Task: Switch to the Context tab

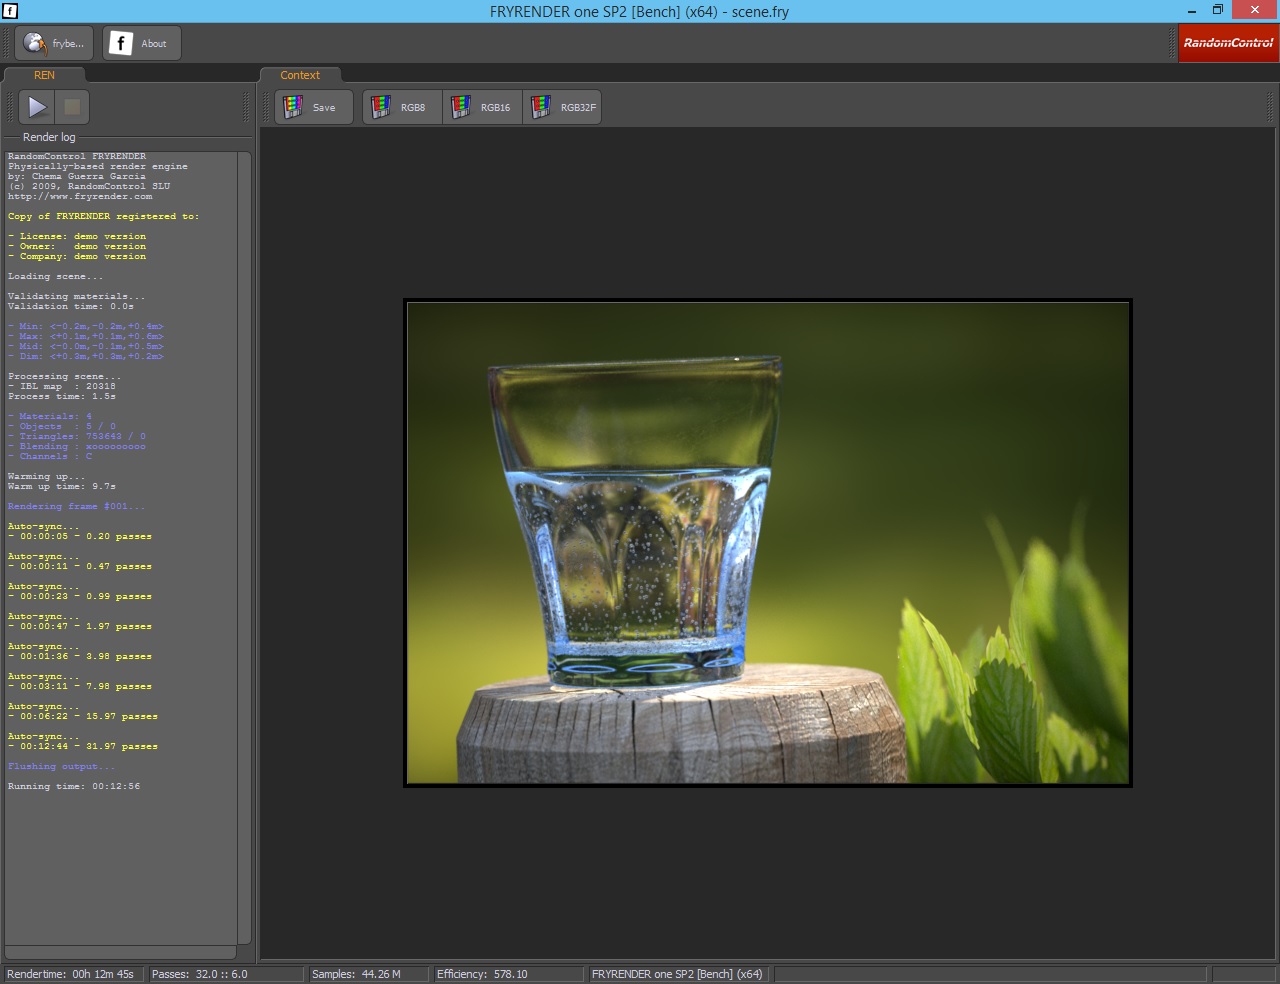Action: click(300, 75)
